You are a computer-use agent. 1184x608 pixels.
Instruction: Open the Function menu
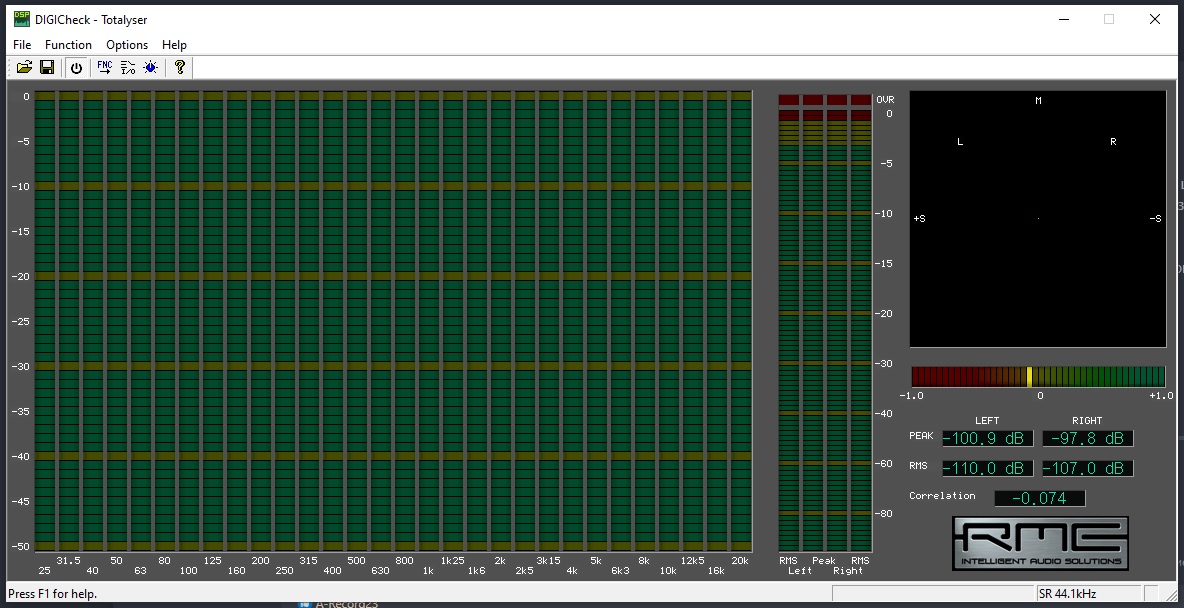tap(68, 45)
